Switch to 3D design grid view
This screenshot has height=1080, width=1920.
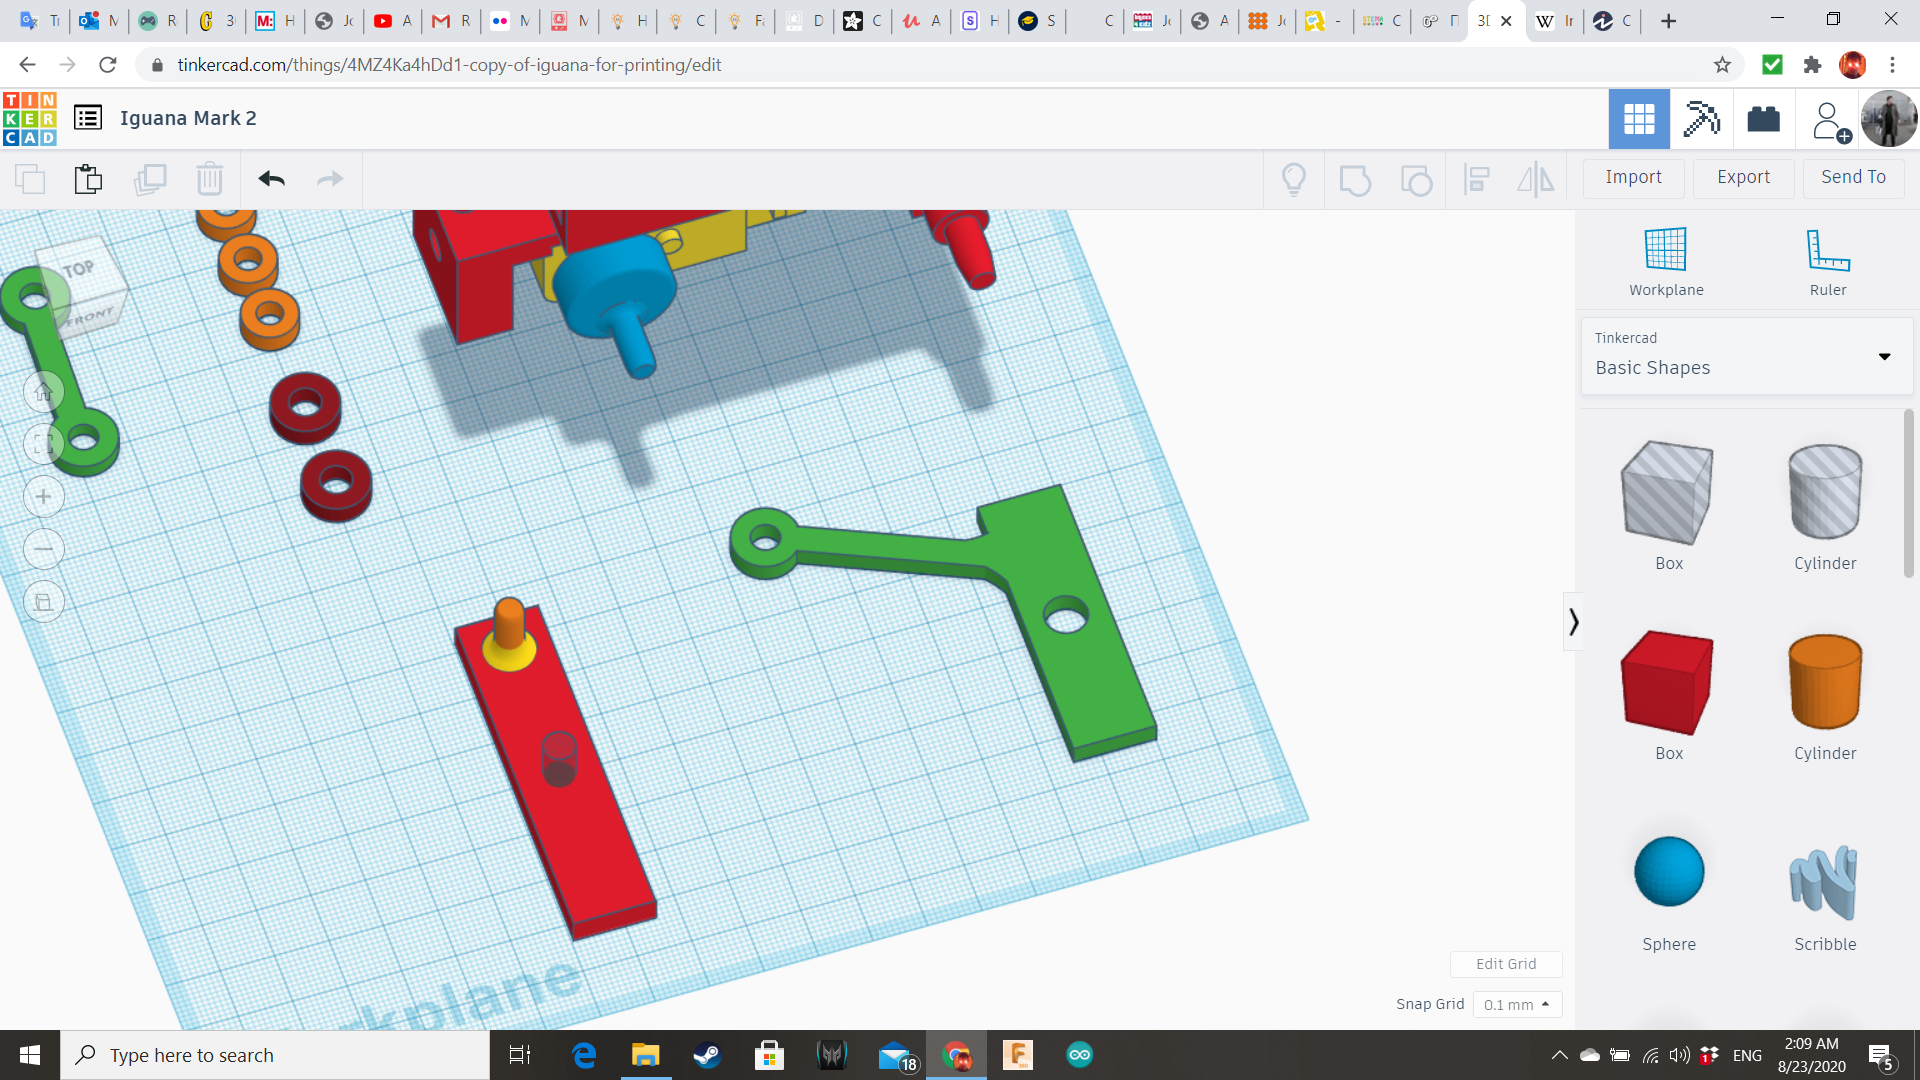click(1638, 119)
